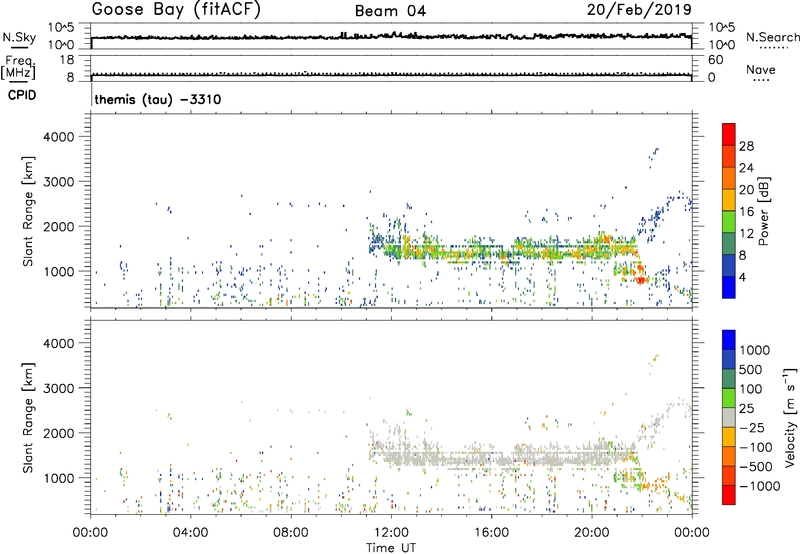The height and width of the screenshot is (554, 800).
Task: Click the frequency trace in the Freq panel
Action: click(391, 74)
